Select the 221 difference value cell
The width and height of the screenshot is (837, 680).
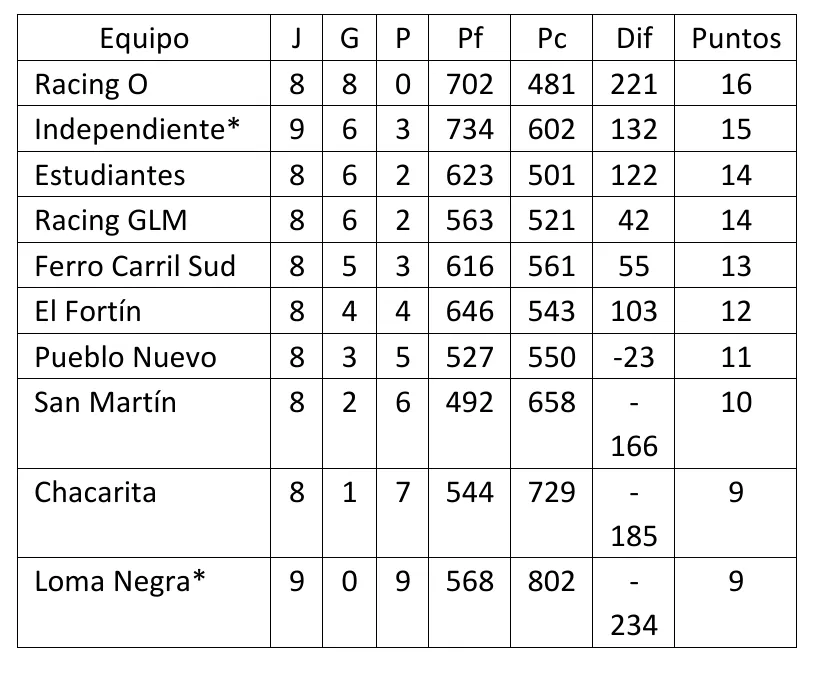tap(634, 84)
